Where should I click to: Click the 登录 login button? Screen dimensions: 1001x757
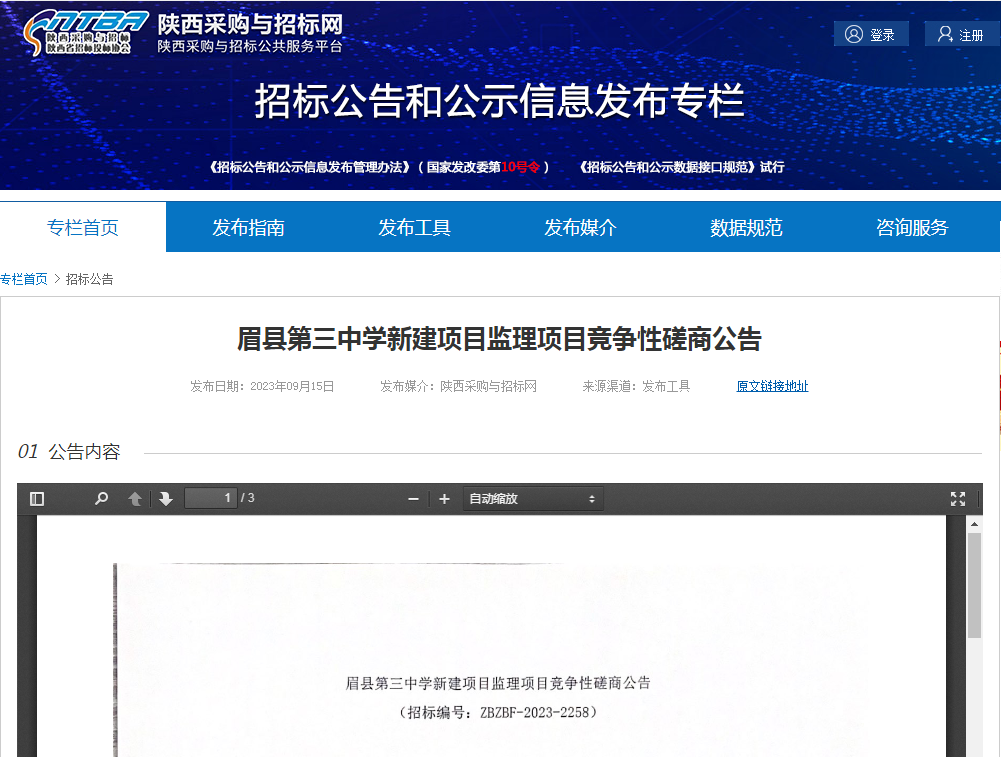click(x=871, y=34)
